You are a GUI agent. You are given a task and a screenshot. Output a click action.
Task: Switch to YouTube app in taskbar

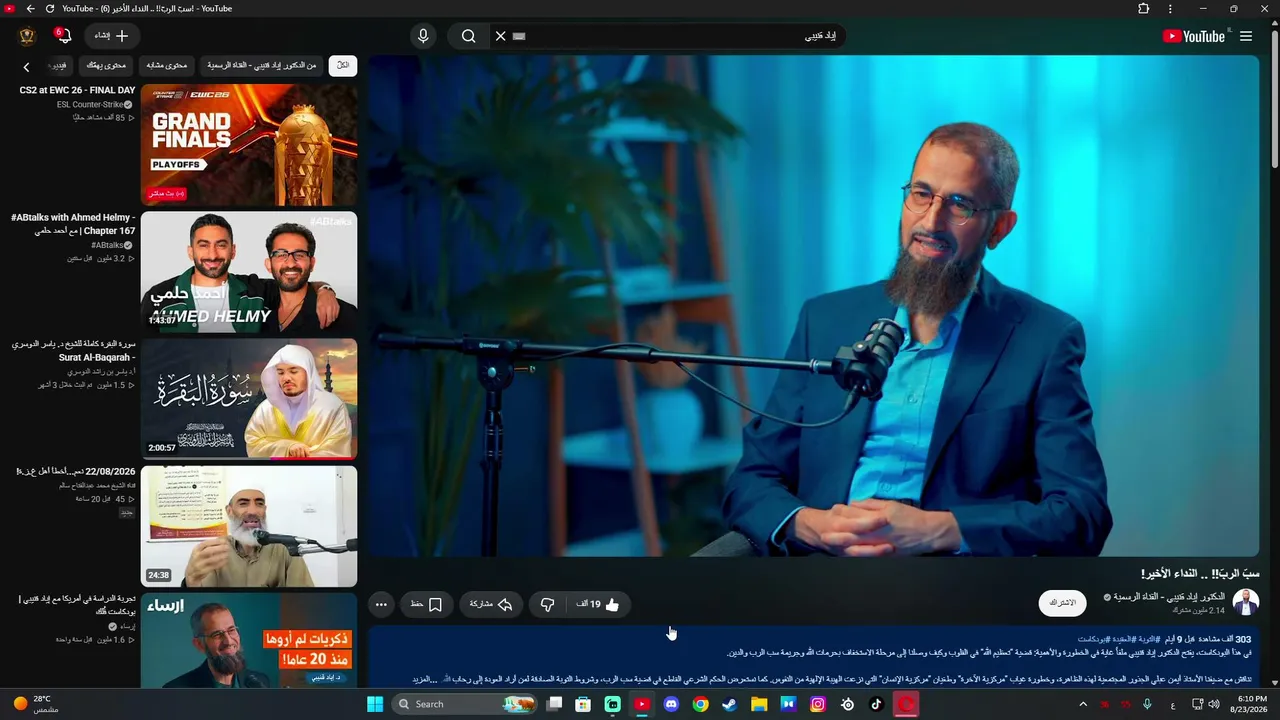[642, 704]
